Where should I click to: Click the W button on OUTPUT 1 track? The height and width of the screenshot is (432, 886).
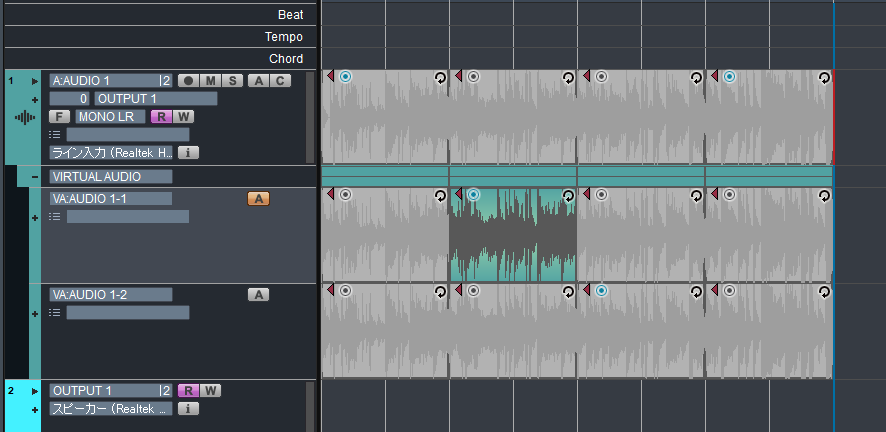pyautogui.click(x=211, y=391)
